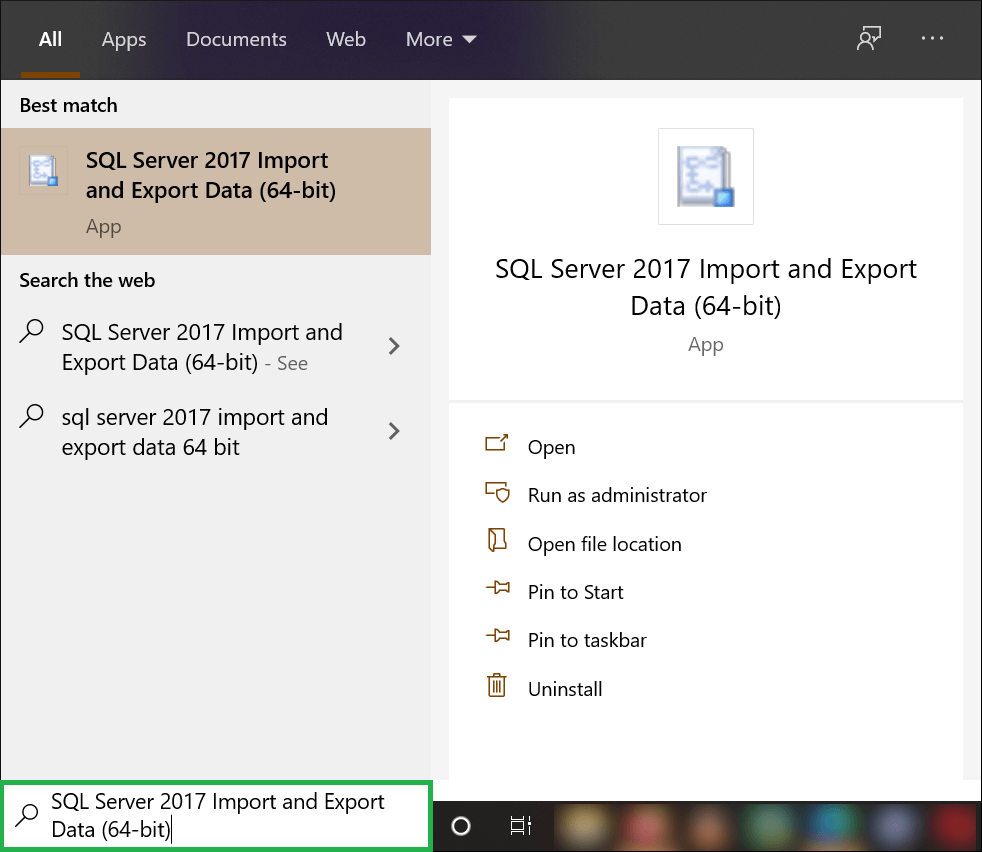Expand arrow for lowercase sql server suggestion

[x=393, y=431]
